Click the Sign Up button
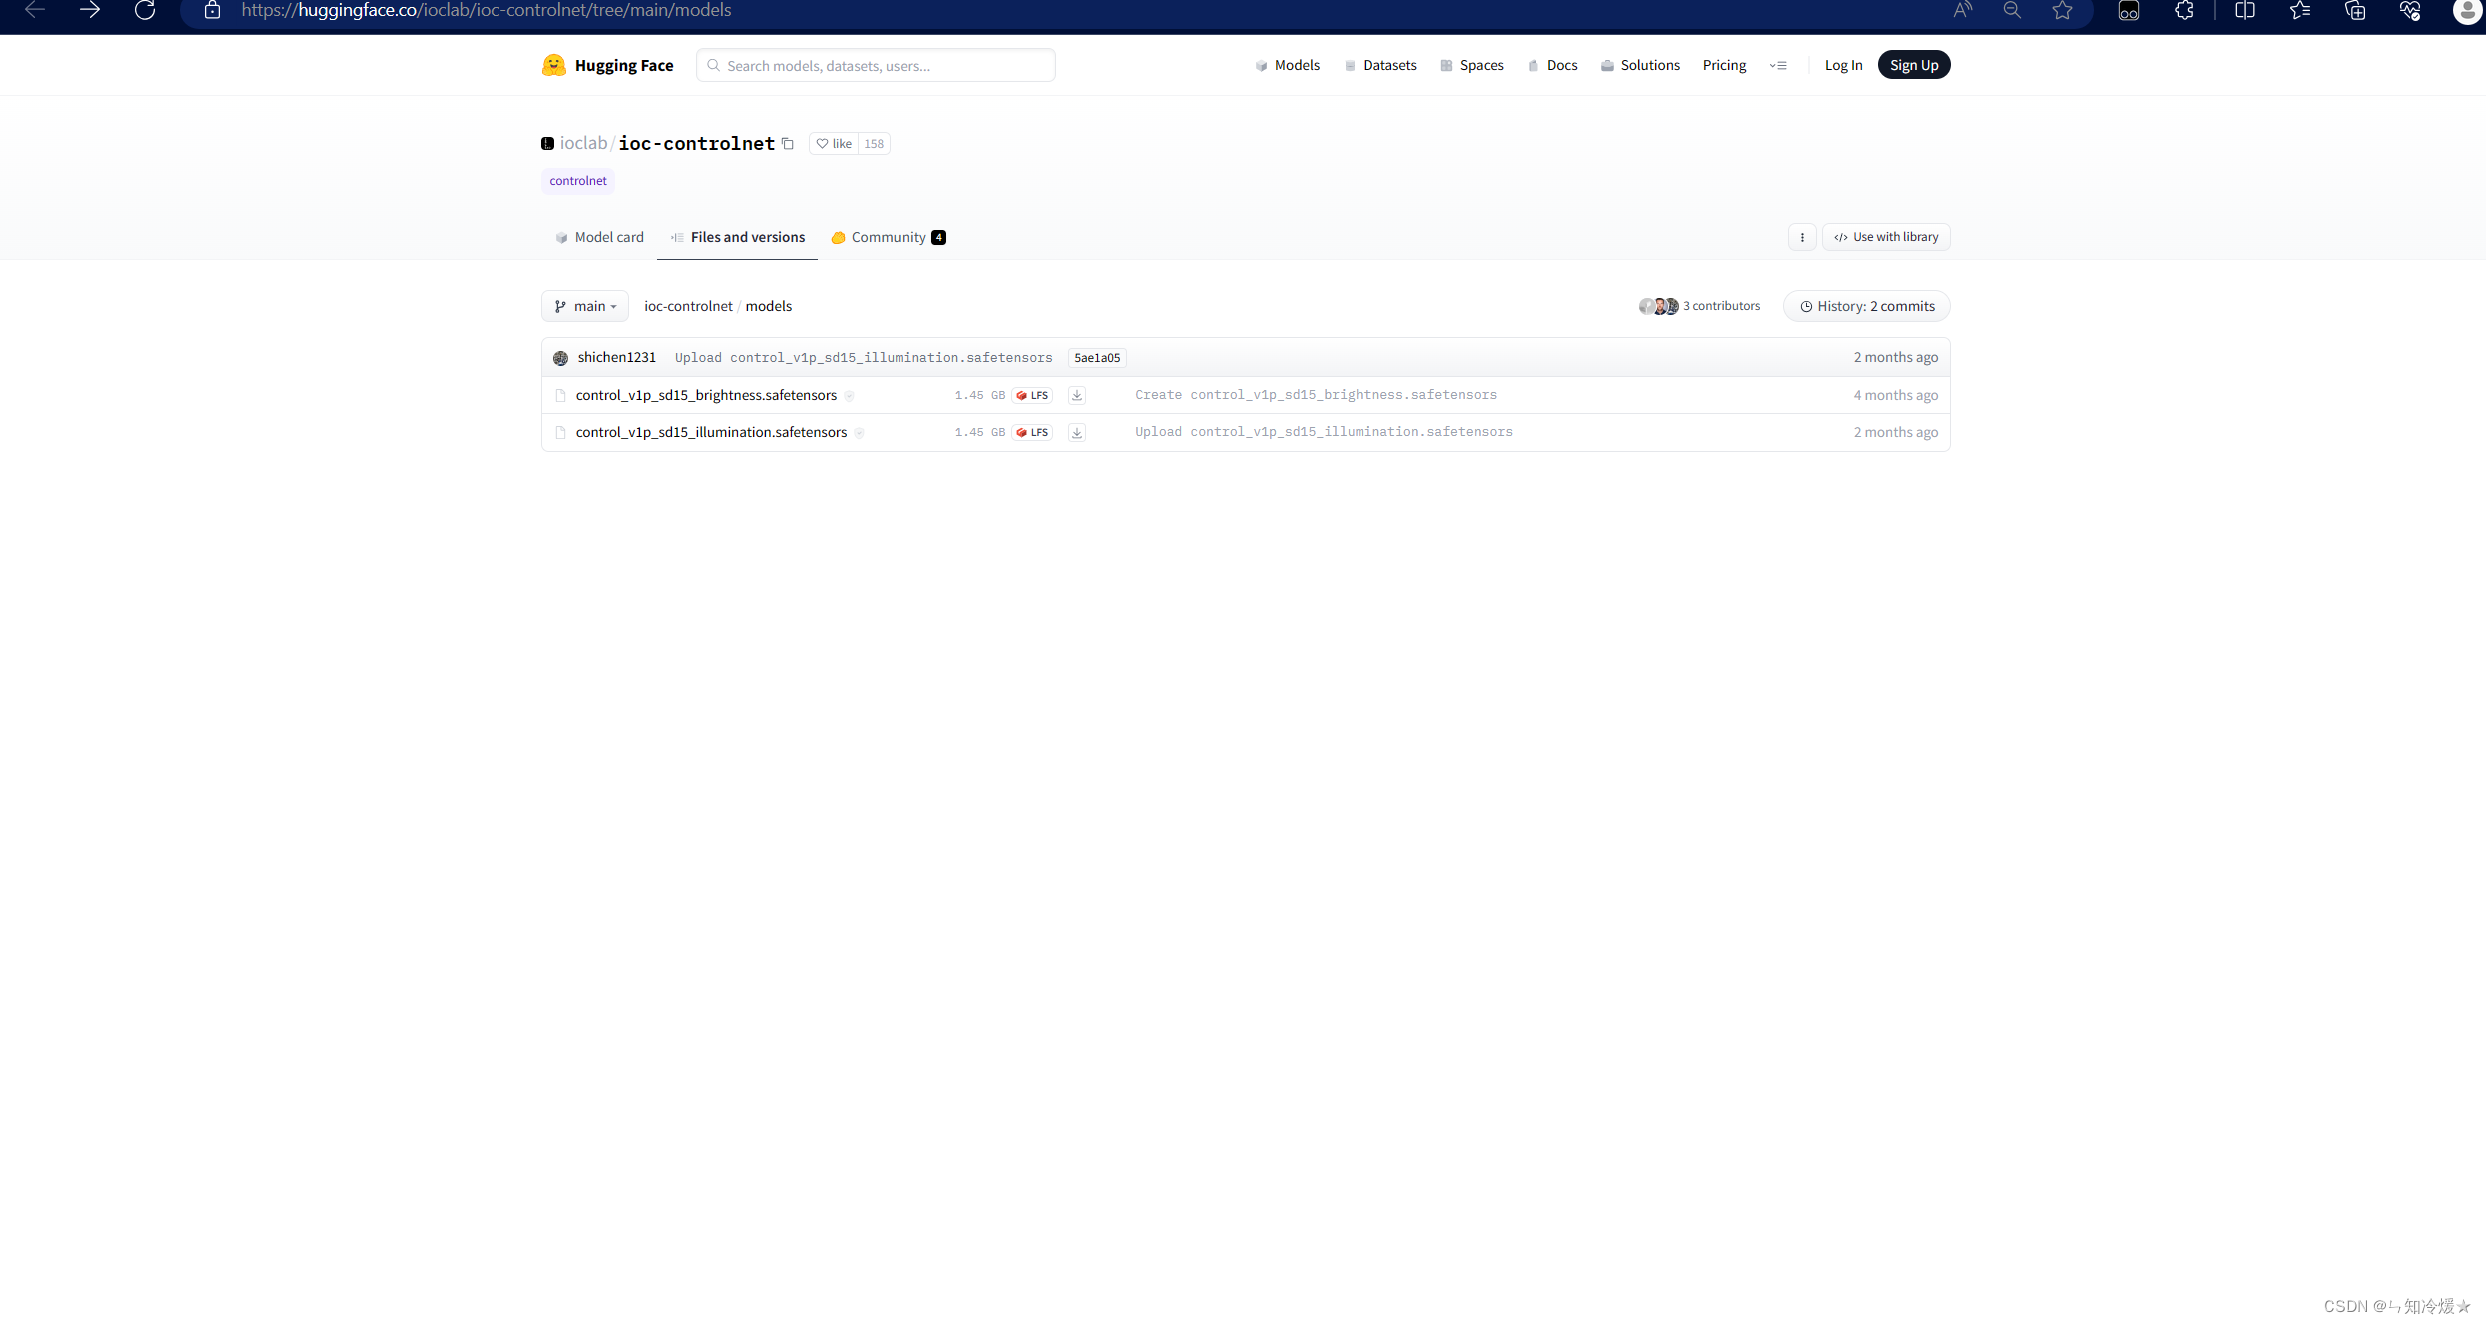The width and height of the screenshot is (2486, 1324). pyautogui.click(x=1914, y=64)
